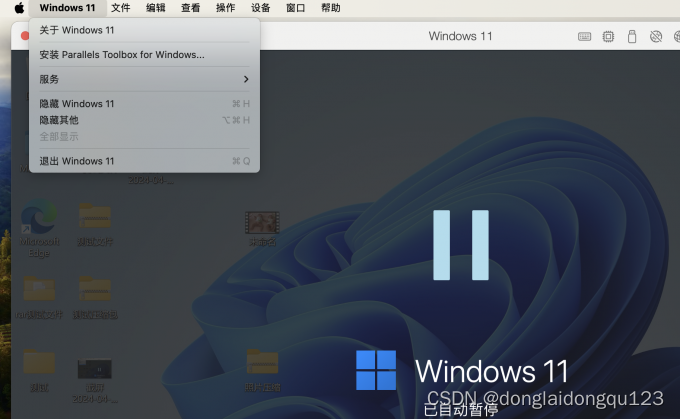Select the 测试压缩包 archive icon
This screenshot has height=419, width=680.
click(x=95, y=298)
